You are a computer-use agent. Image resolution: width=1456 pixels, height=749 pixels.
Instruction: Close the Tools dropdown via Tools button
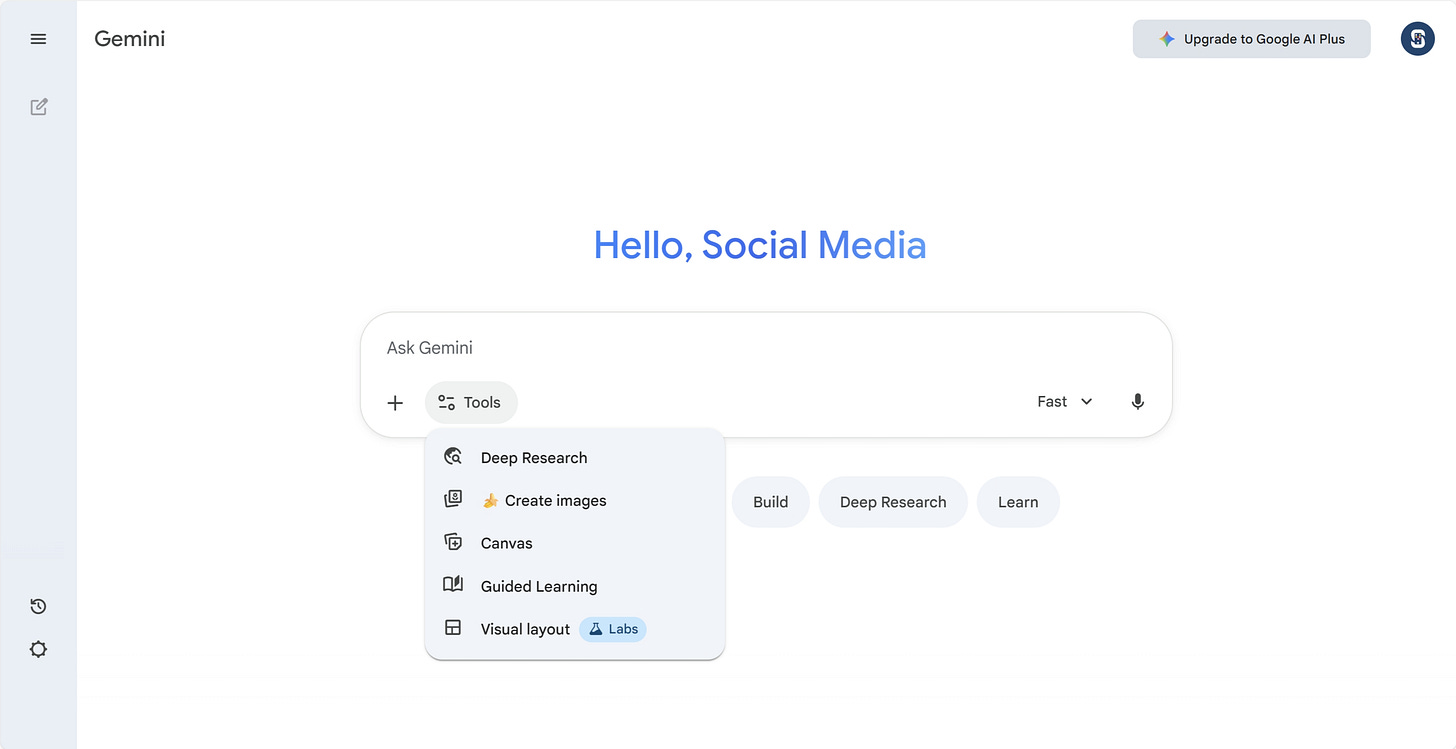click(471, 402)
